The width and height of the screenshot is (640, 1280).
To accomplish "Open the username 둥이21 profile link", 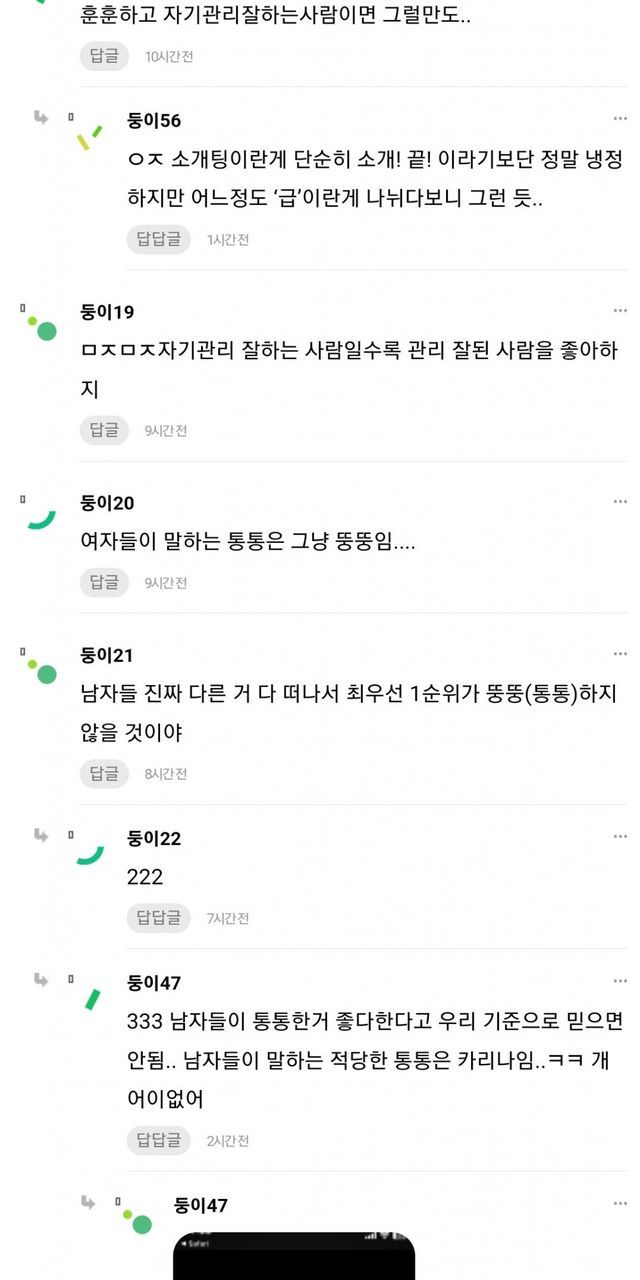I will coord(107,656).
